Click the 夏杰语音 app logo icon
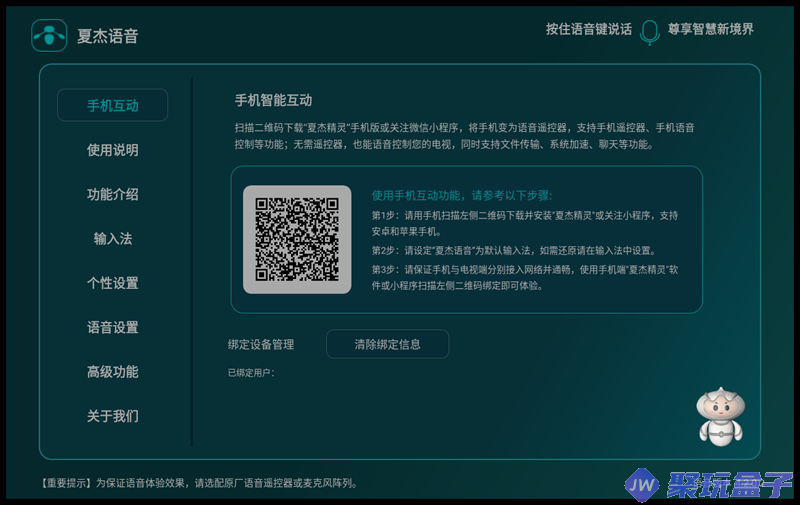800x505 pixels. (49, 35)
